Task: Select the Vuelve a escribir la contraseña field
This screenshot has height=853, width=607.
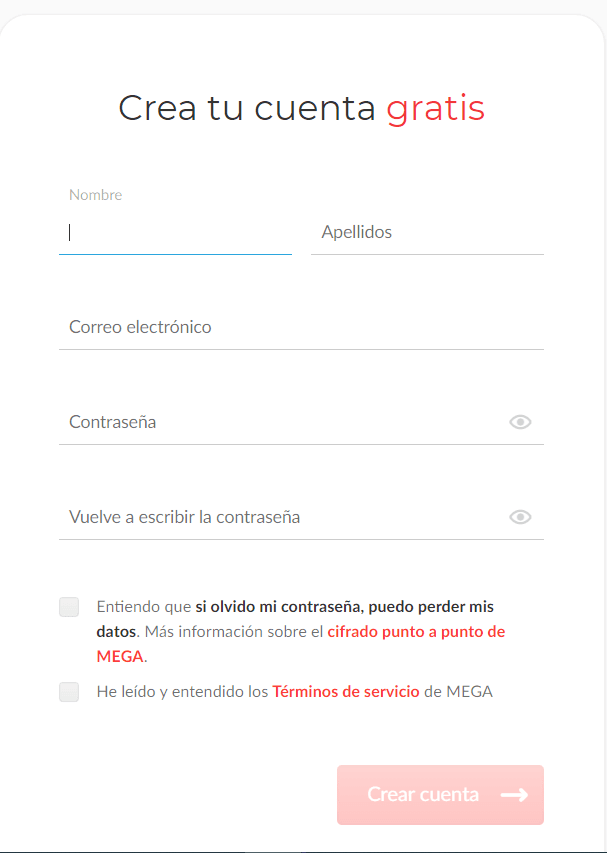Action: click(x=283, y=517)
